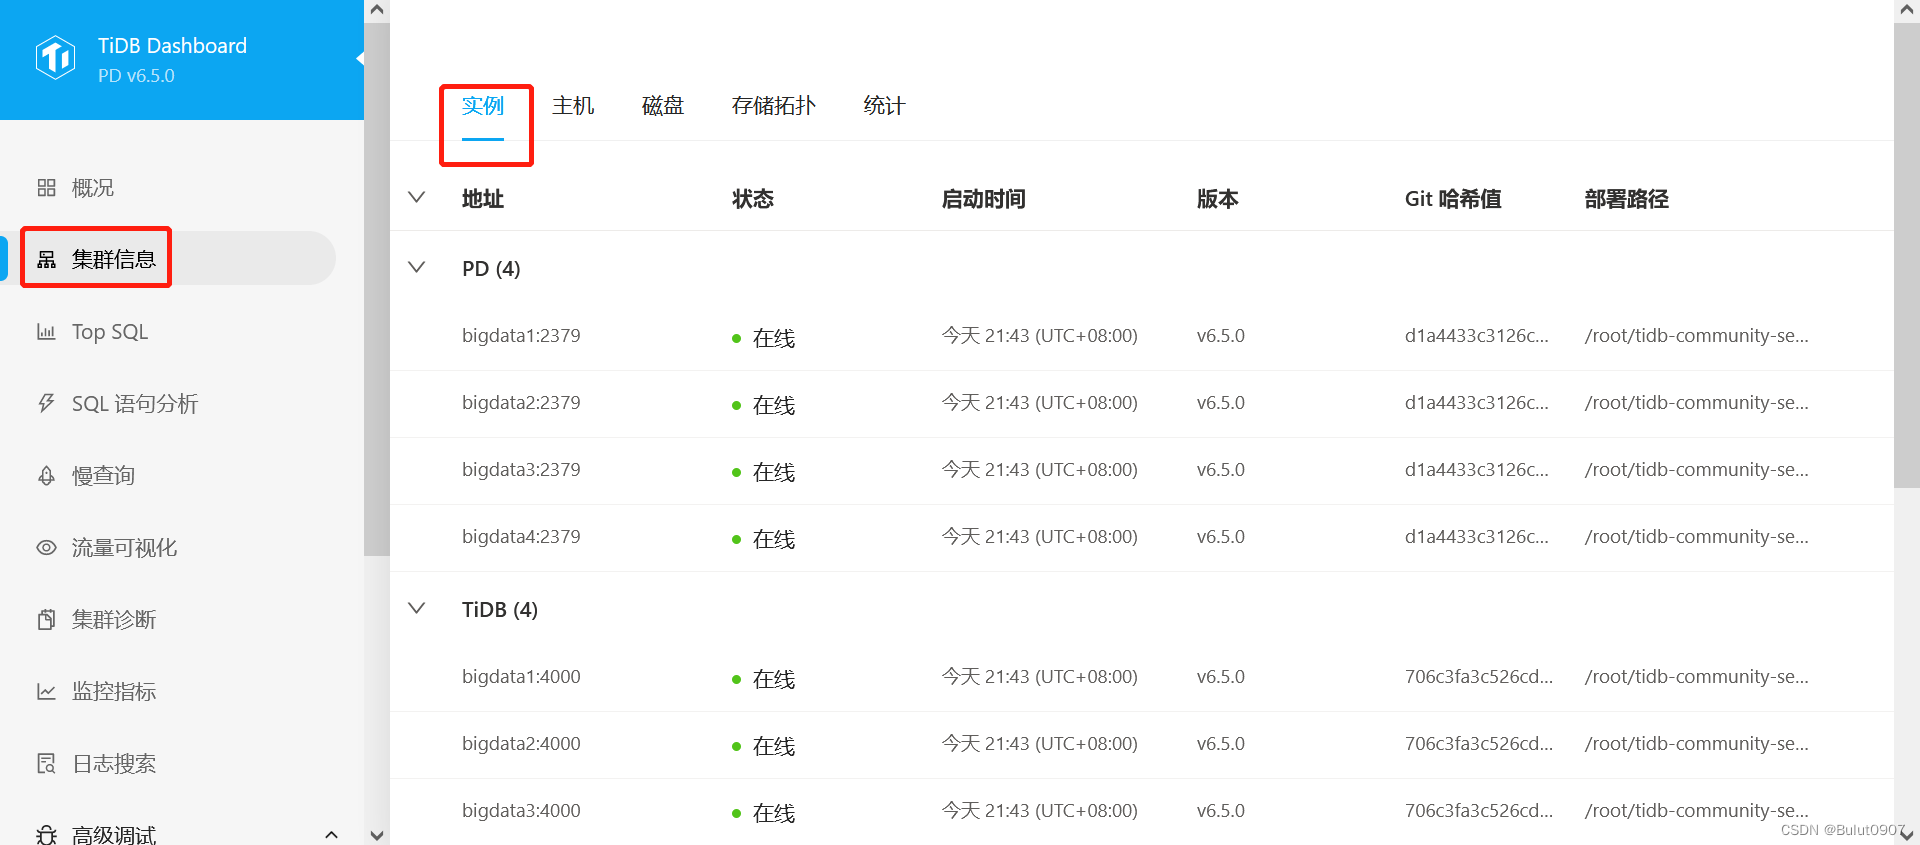1920x845 pixels.
Task: Click deploy path of bigdata4:2379
Action: (1697, 537)
